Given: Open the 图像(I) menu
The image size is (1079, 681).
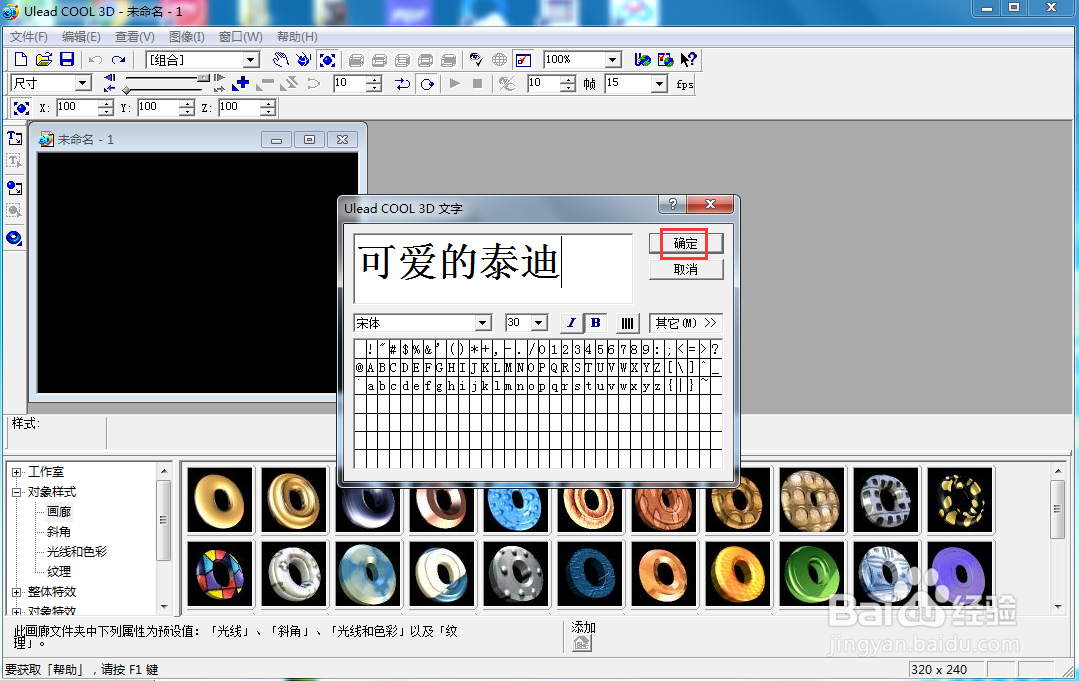Looking at the screenshot, I should click(186, 36).
